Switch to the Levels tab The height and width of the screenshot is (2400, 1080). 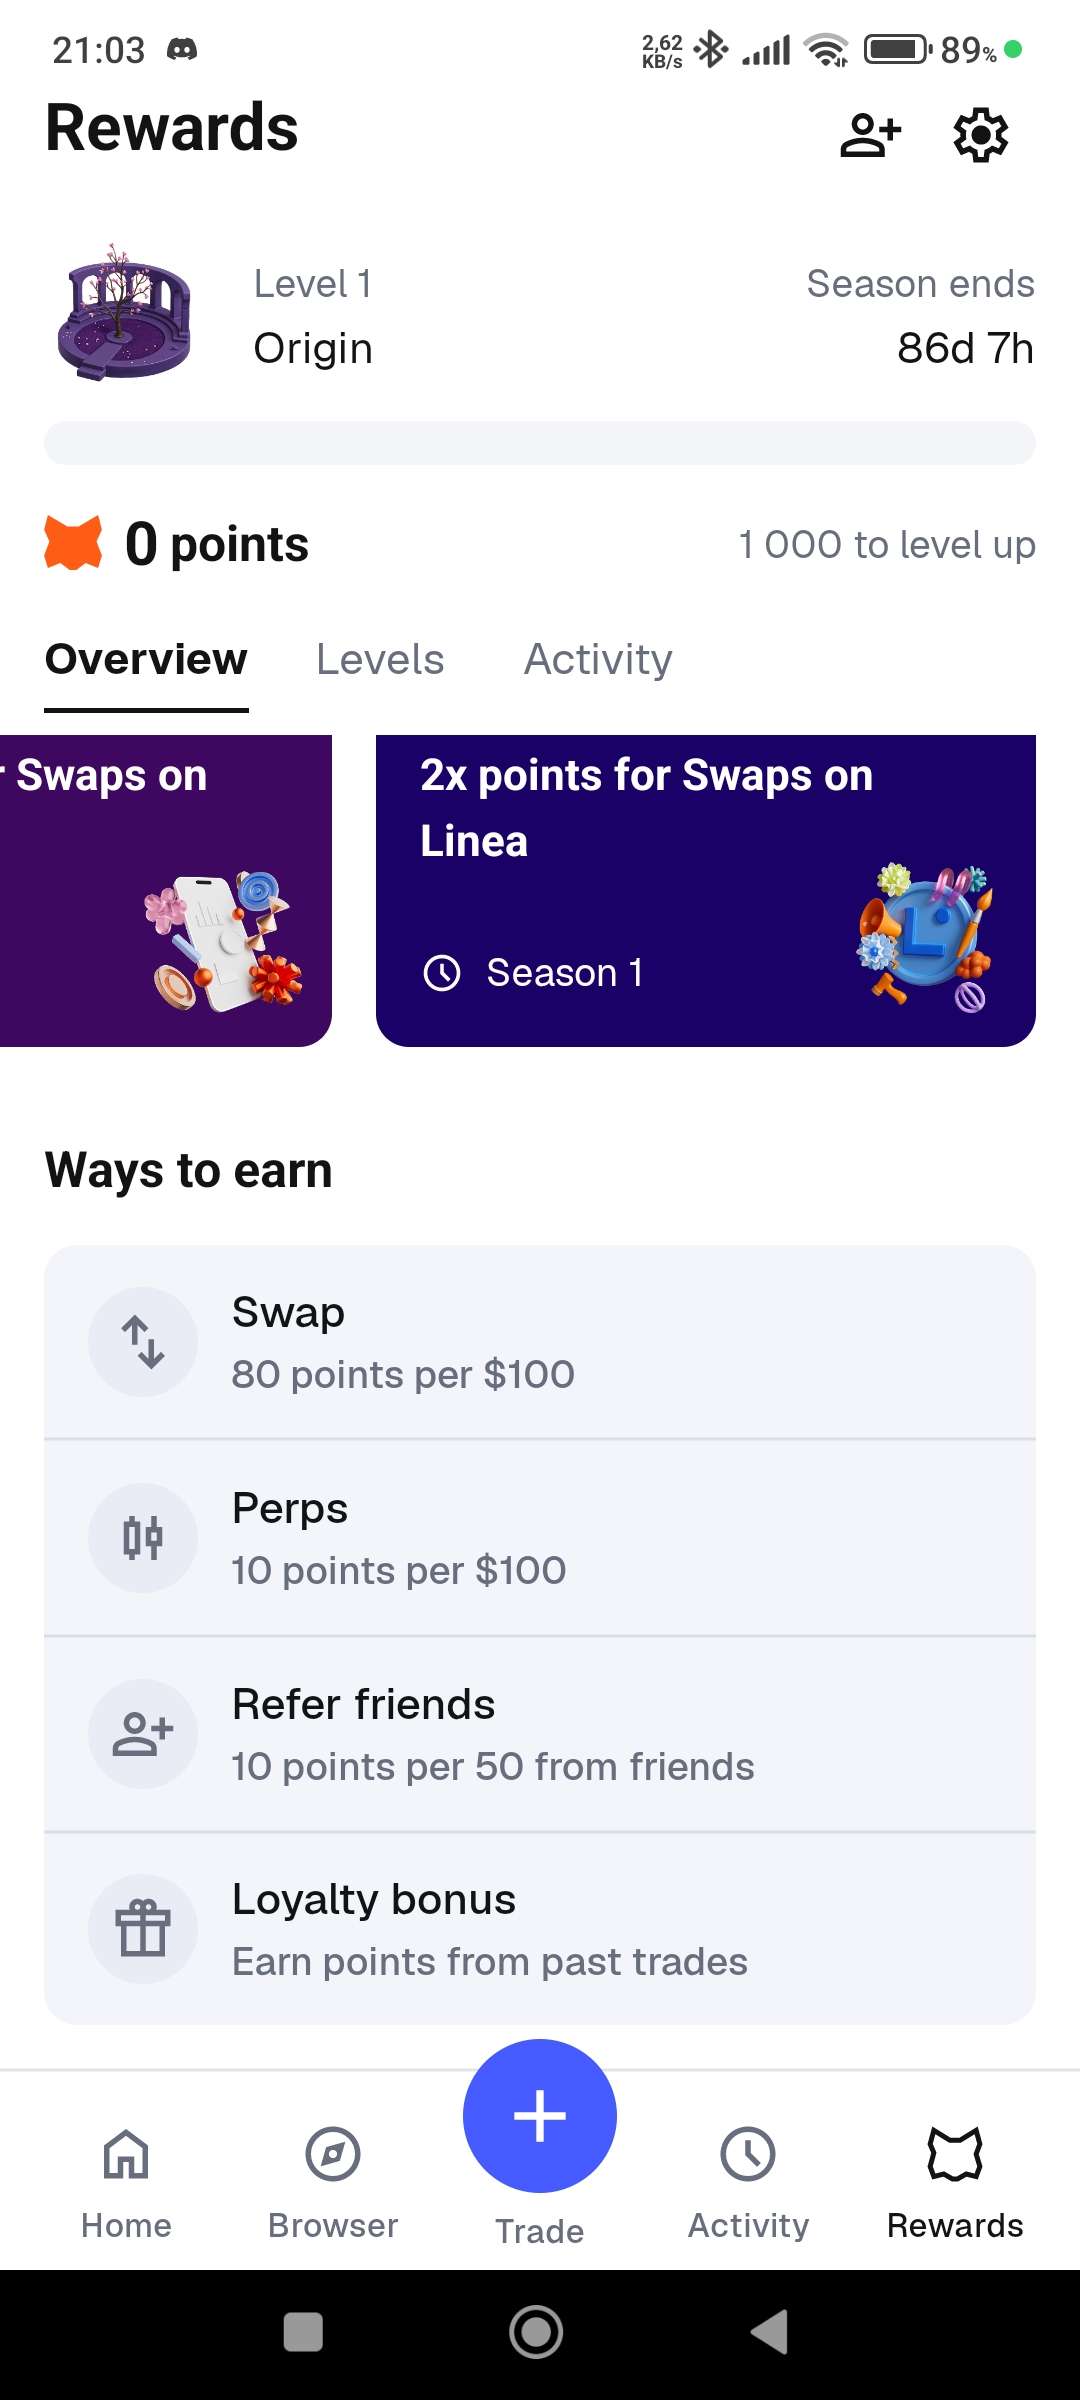pos(380,660)
